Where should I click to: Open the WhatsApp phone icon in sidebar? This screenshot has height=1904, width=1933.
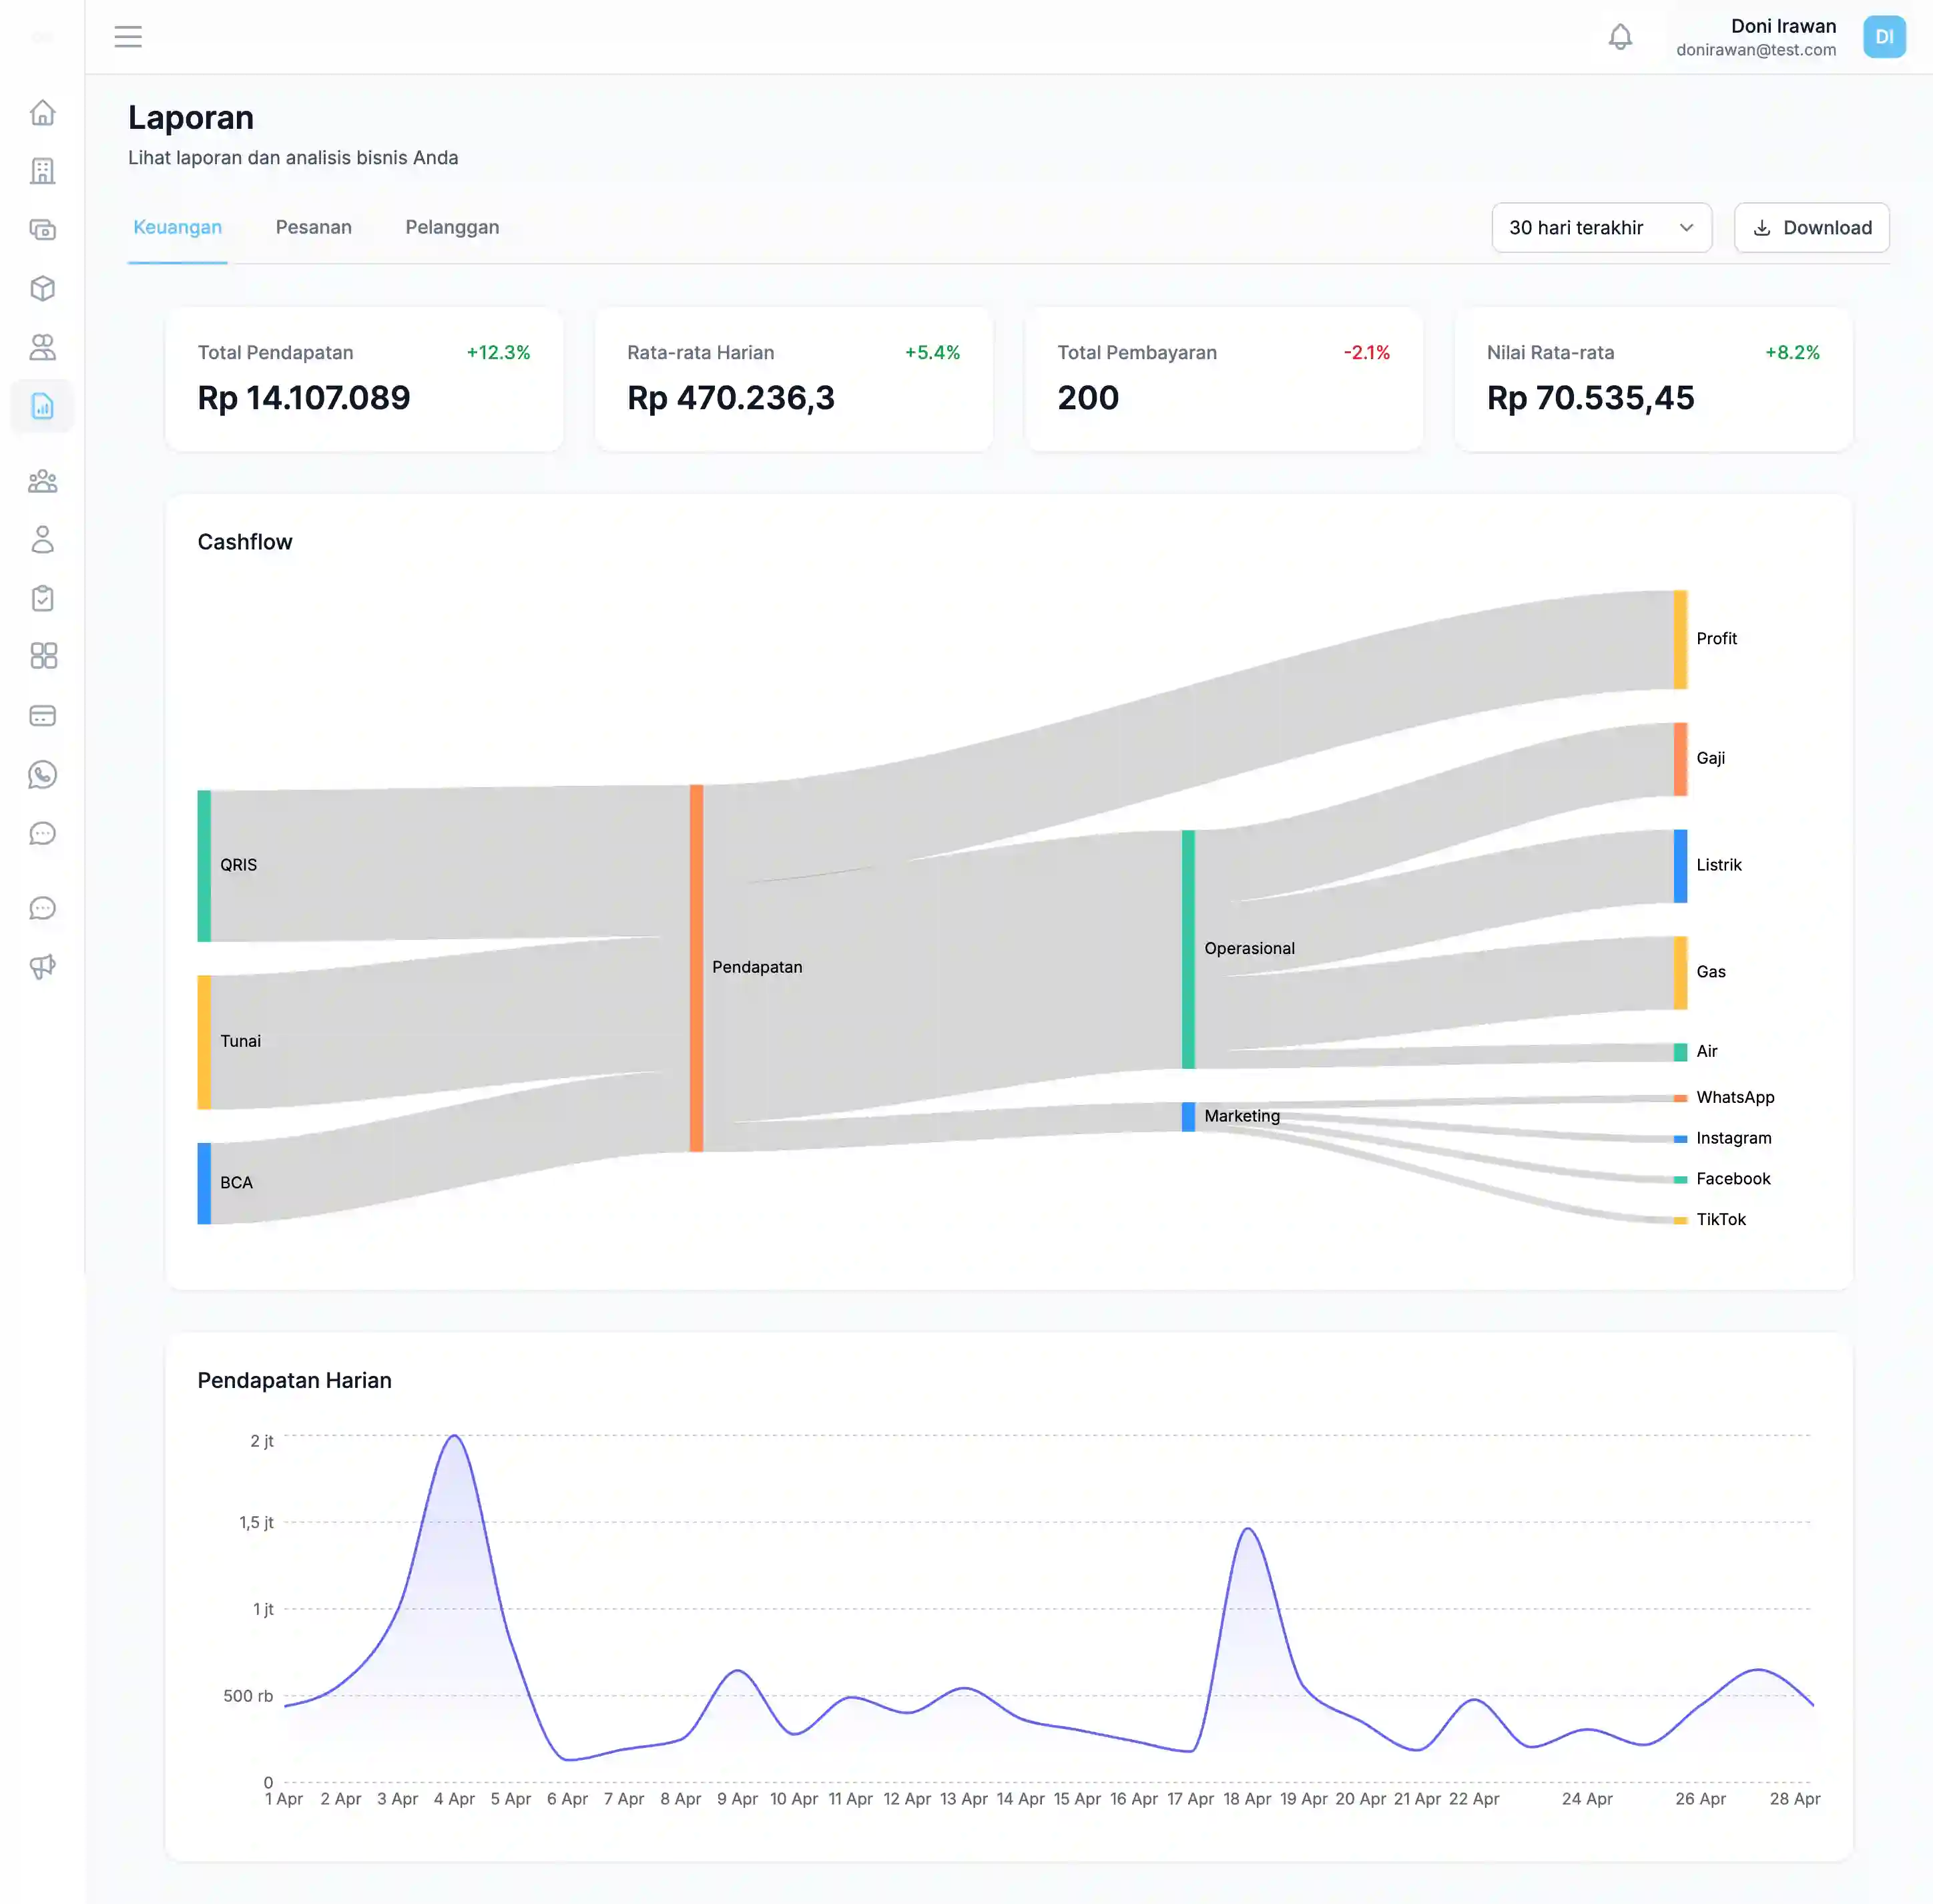tap(43, 774)
